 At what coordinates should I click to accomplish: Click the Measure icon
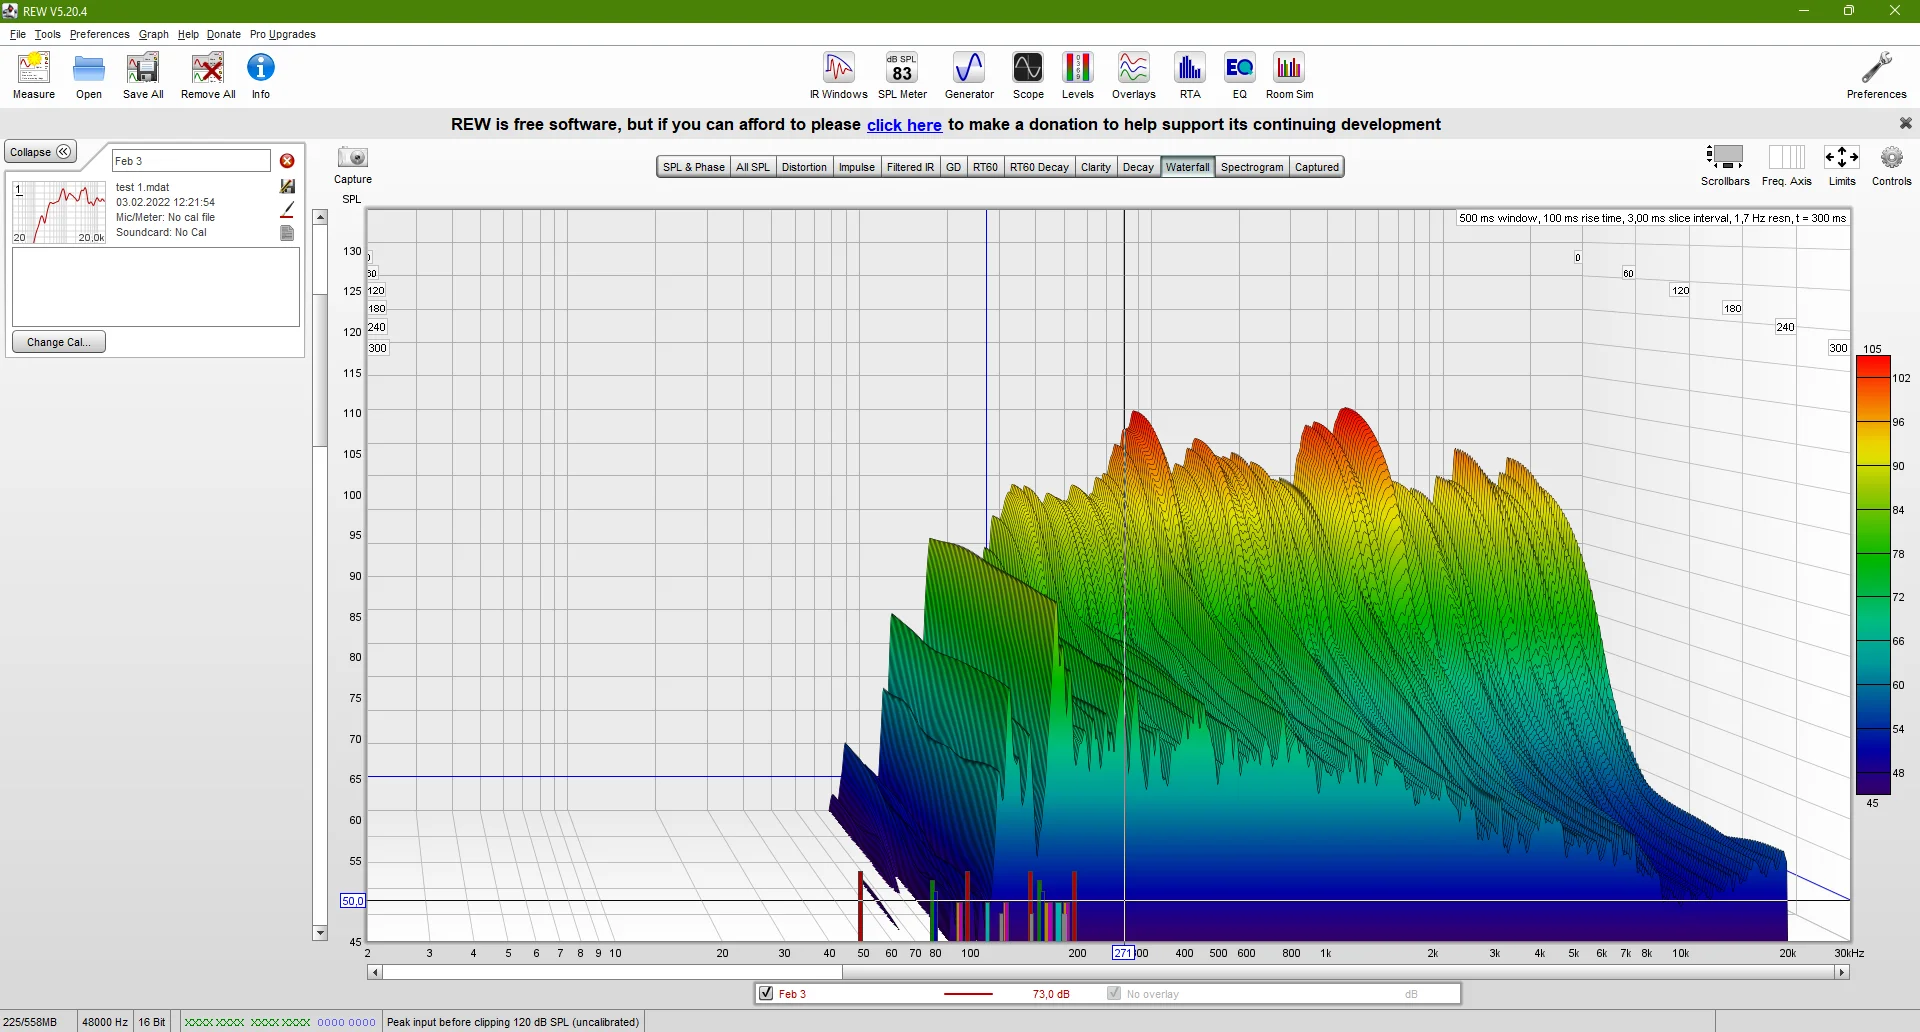pos(34,75)
